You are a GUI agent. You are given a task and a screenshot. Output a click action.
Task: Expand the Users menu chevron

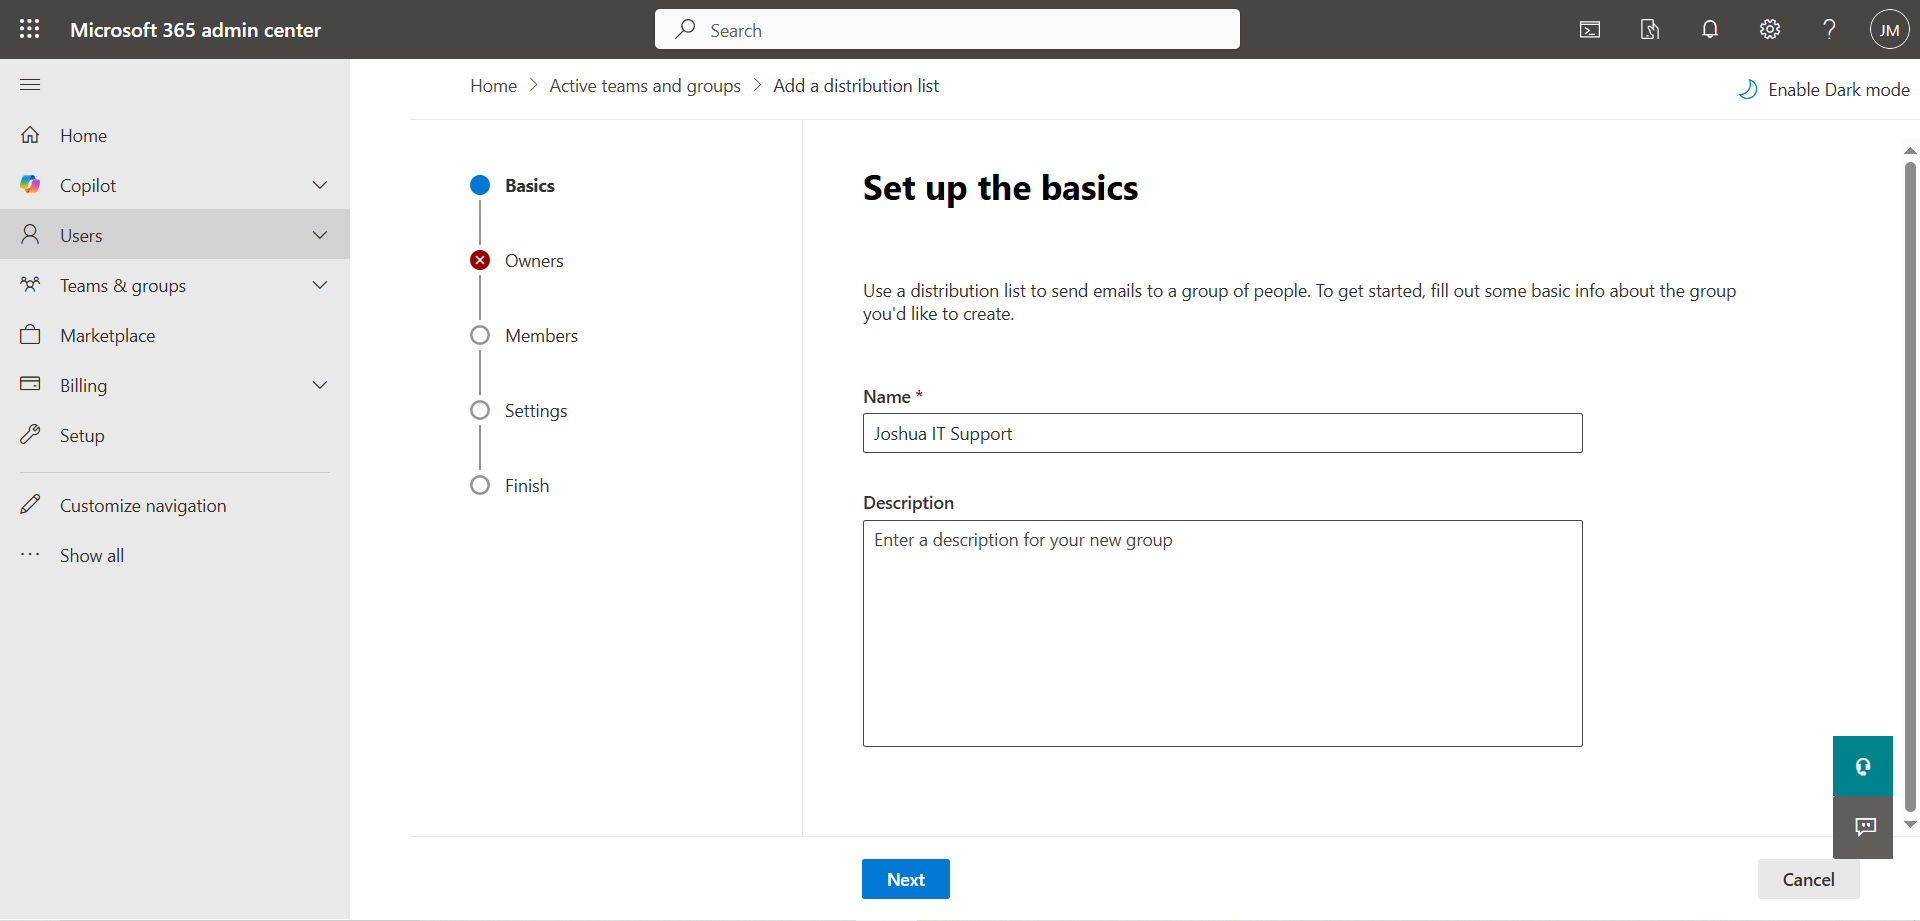pyautogui.click(x=320, y=235)
